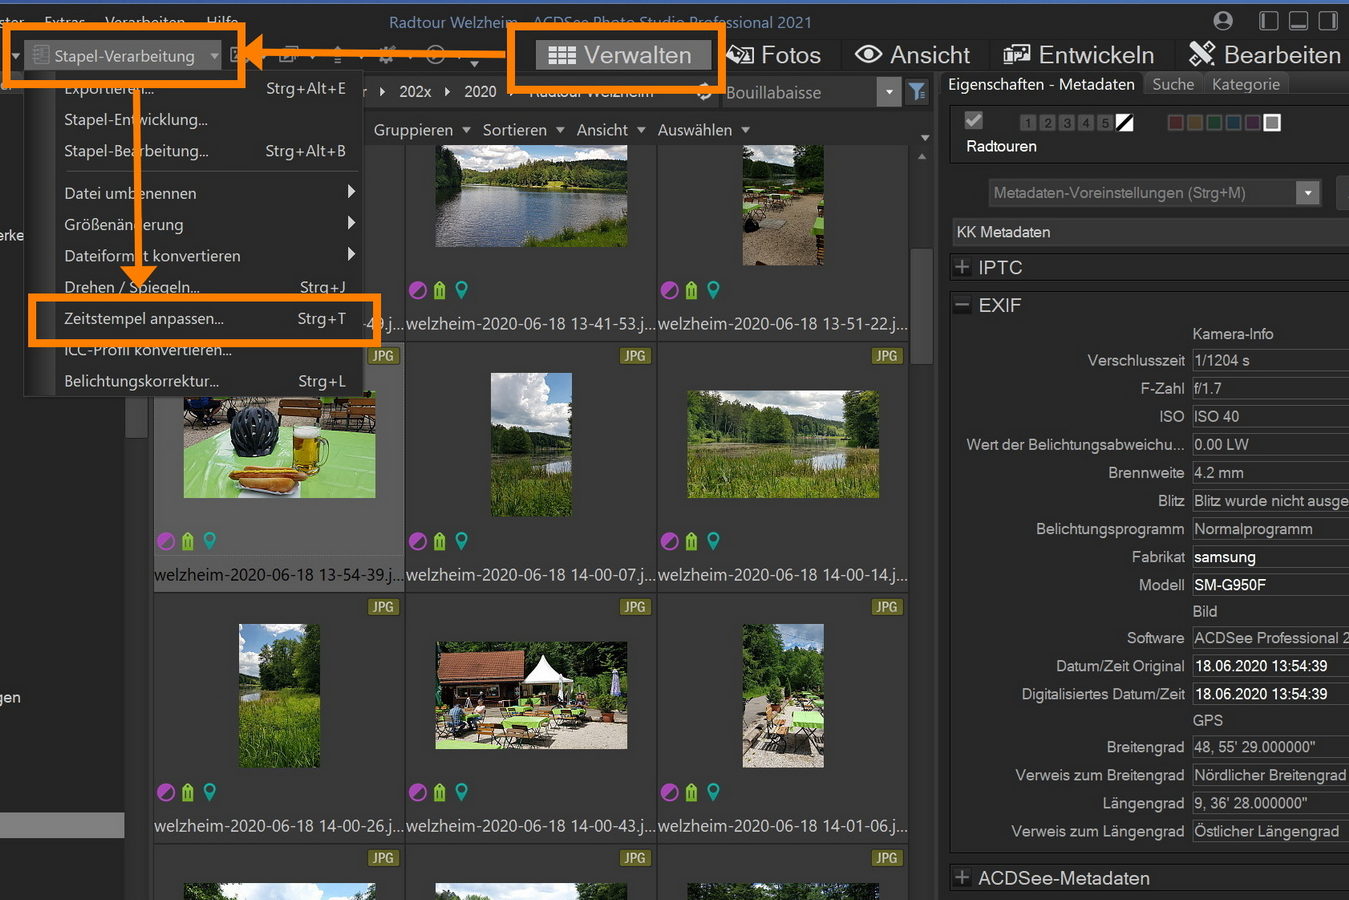Screen dimensions: 1349x900
Task: Toggle bottom panel layout icon
Action: click(x=1298, y=21)
